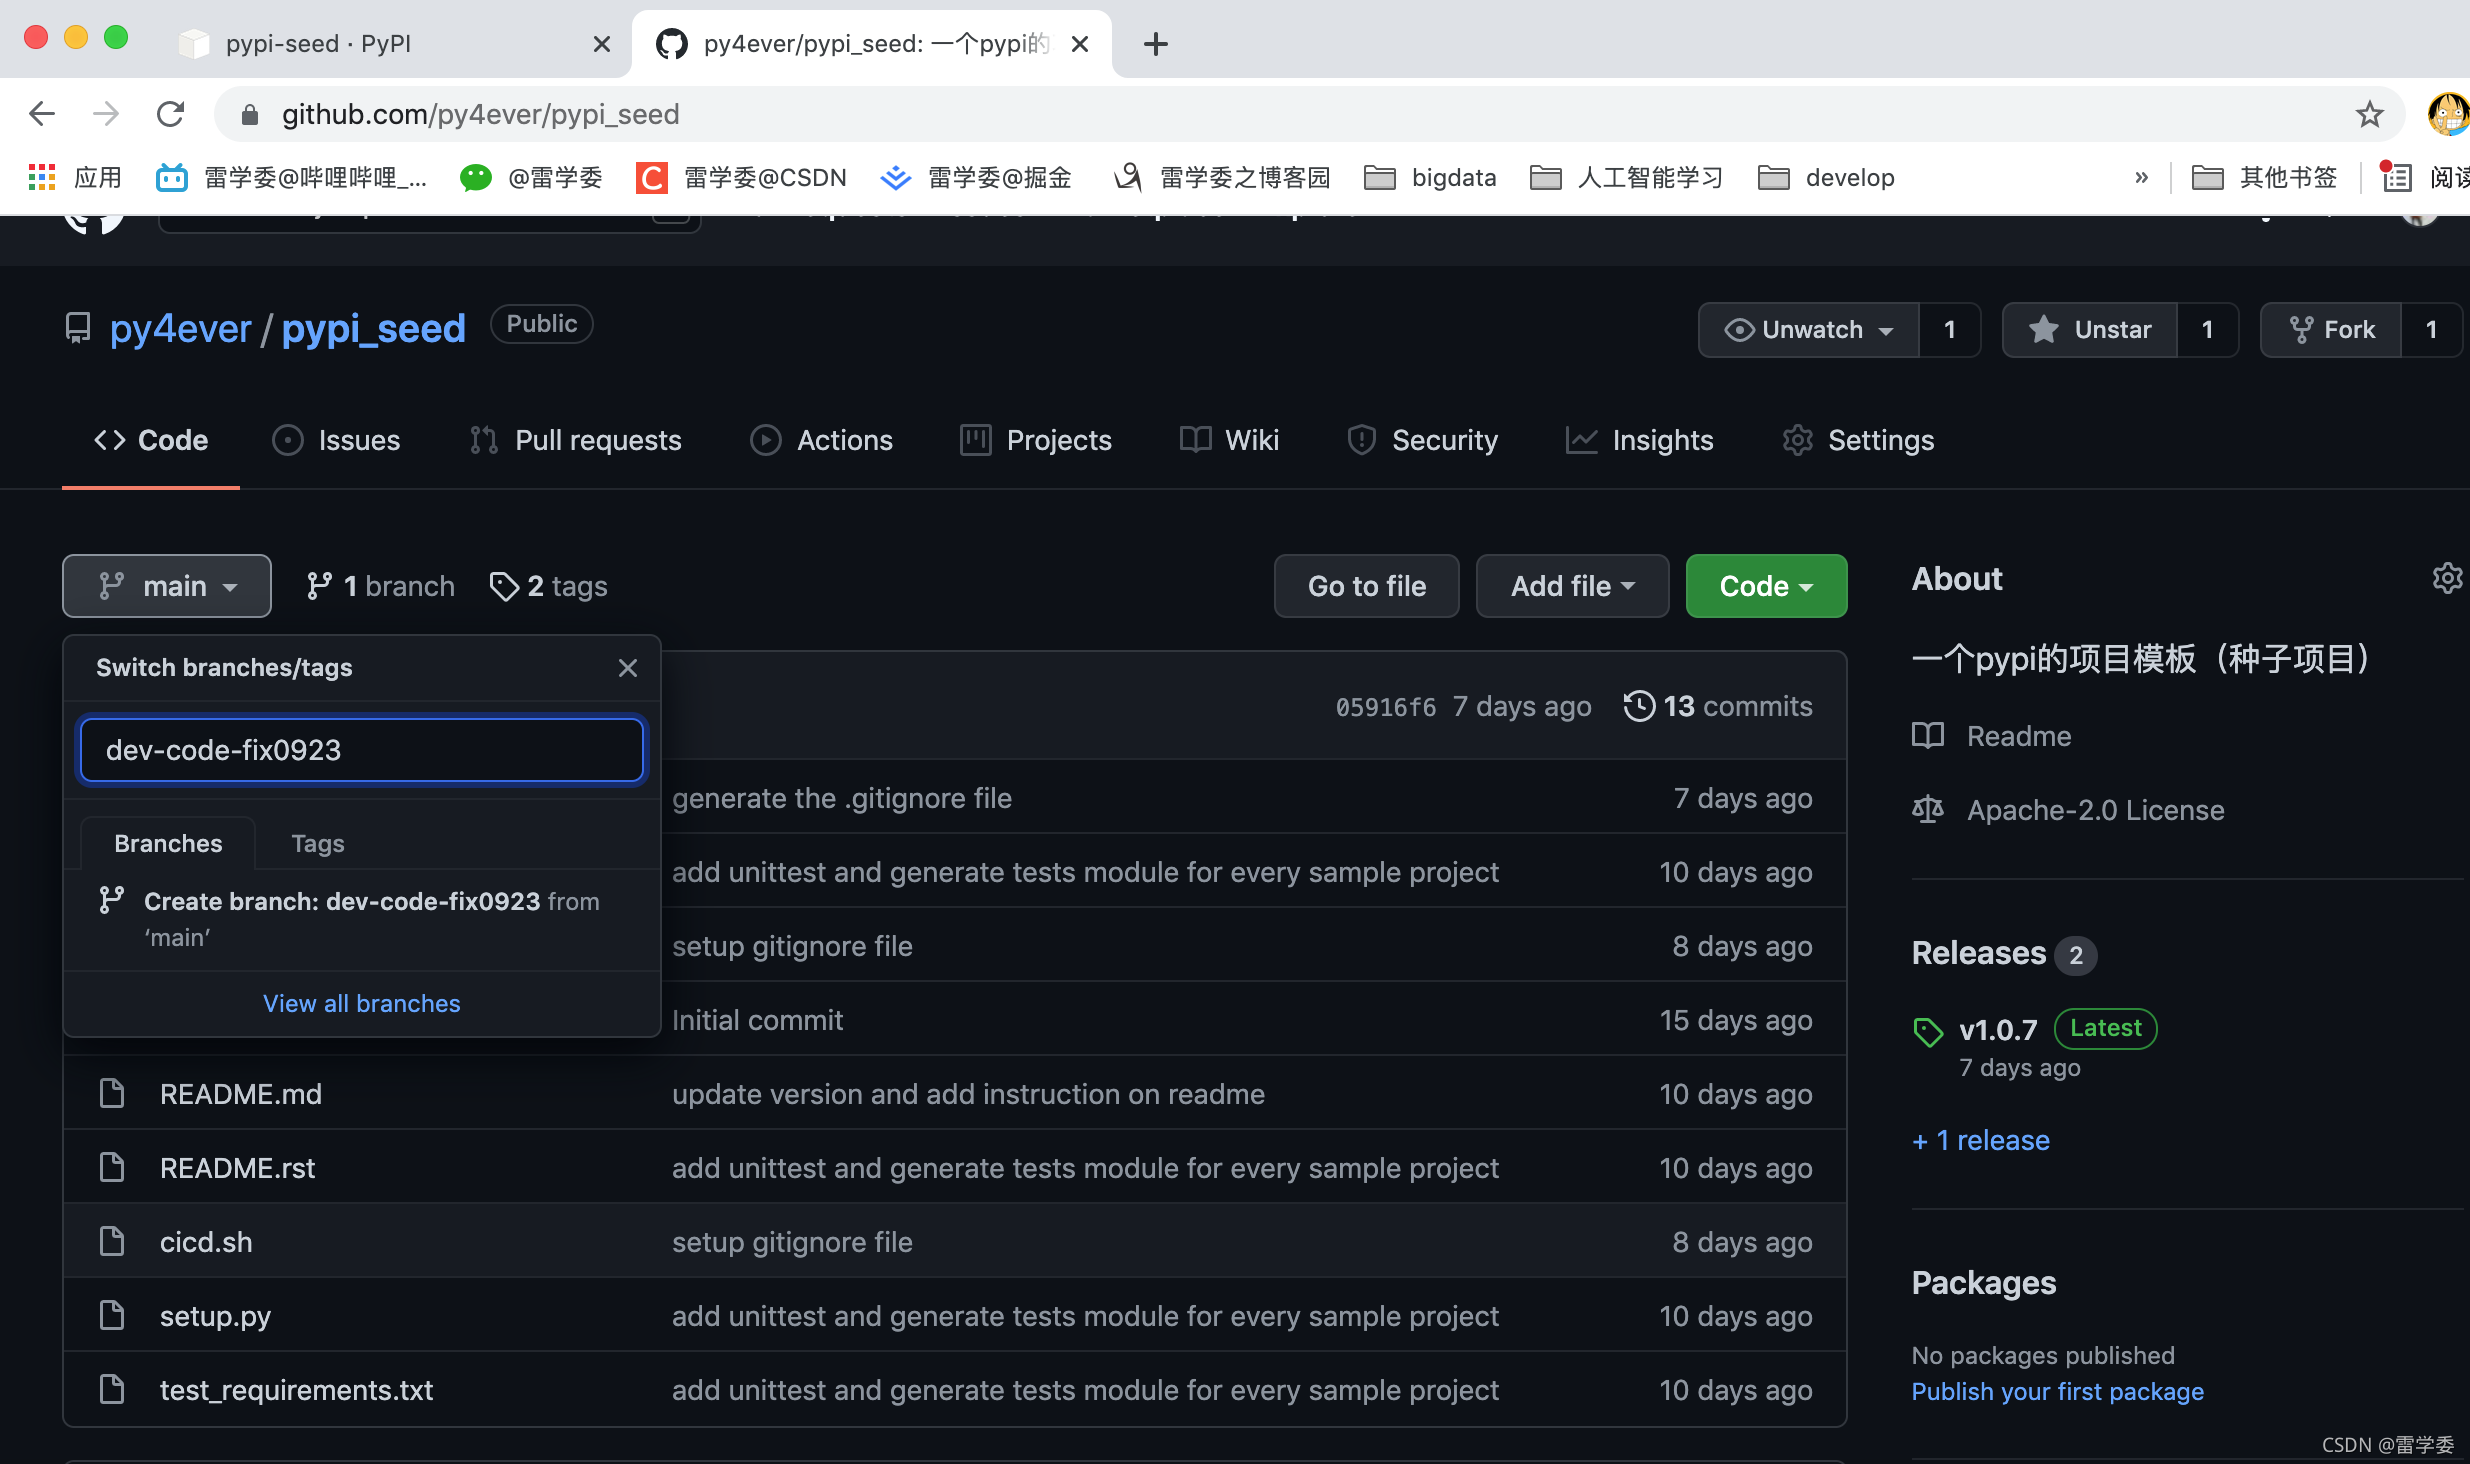Click the v1.0.7 release tag icon

coord(1928,1031)
